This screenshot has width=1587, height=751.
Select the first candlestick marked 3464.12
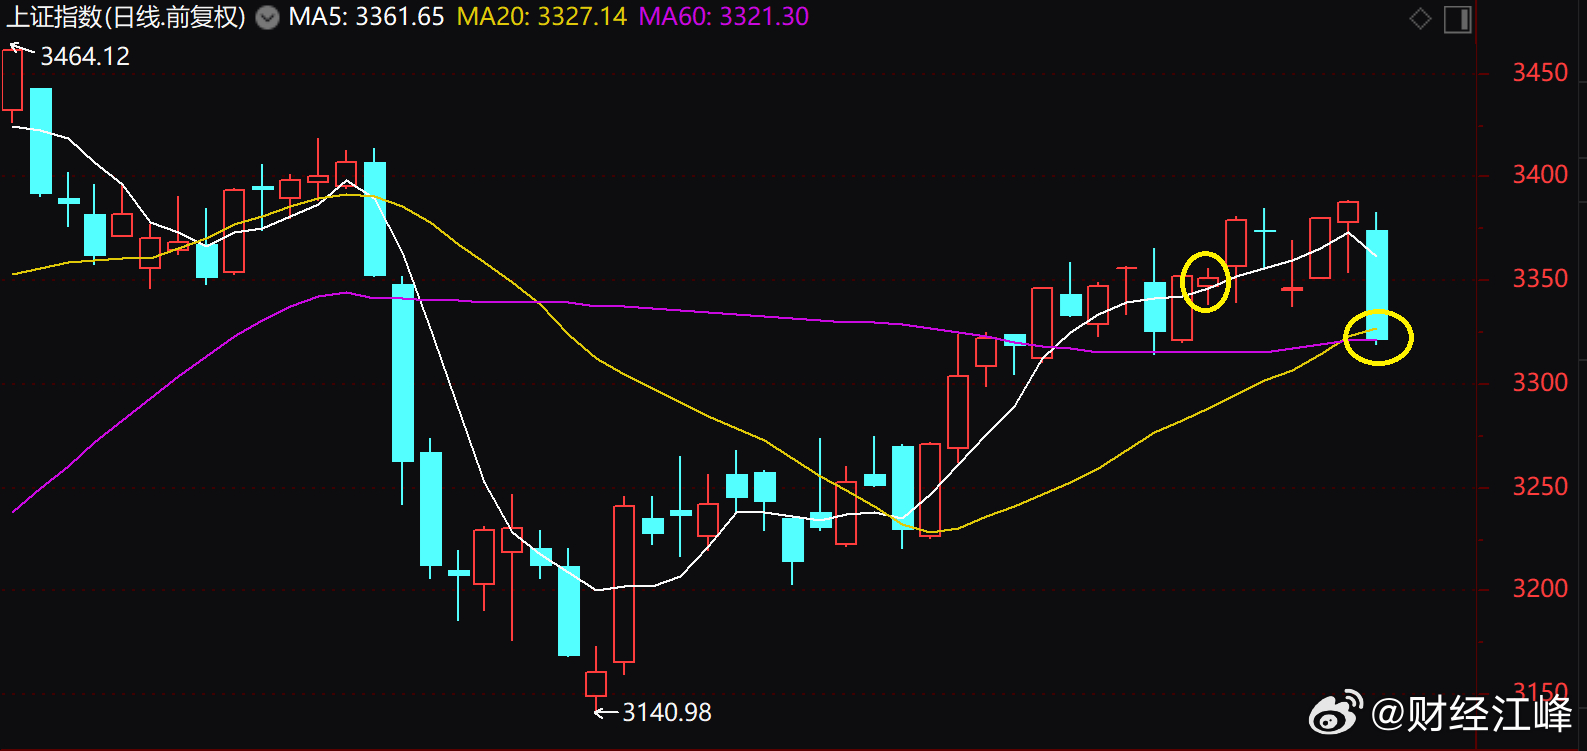click(x=12, y=80)
